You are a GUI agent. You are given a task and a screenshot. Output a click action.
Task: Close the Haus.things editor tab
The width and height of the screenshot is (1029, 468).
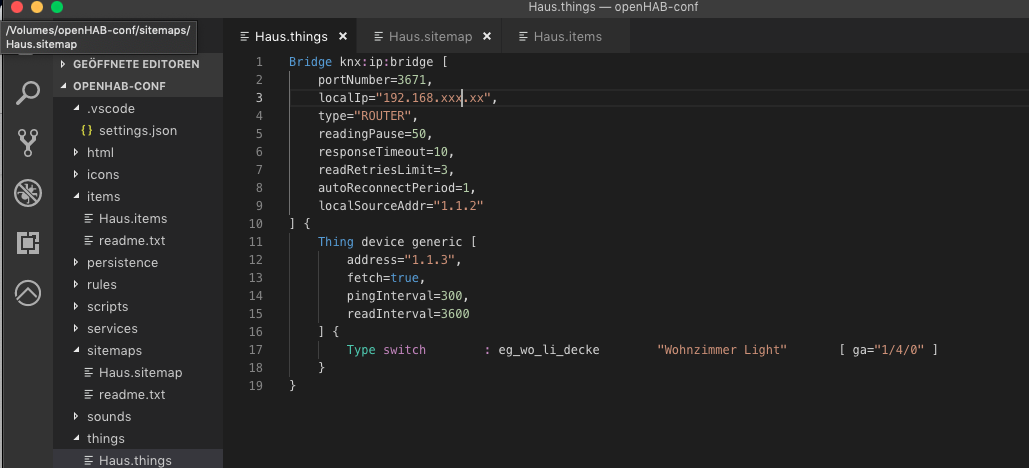pos(343,37)
